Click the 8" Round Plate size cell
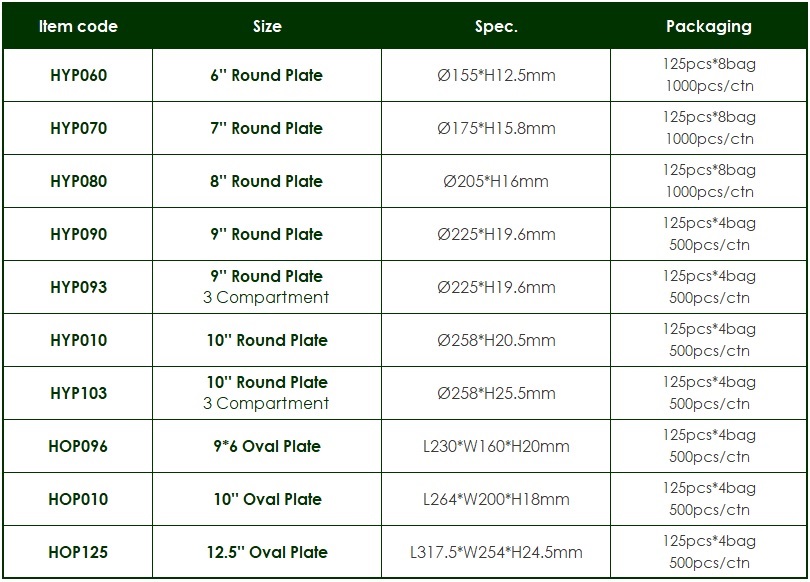 267,181
